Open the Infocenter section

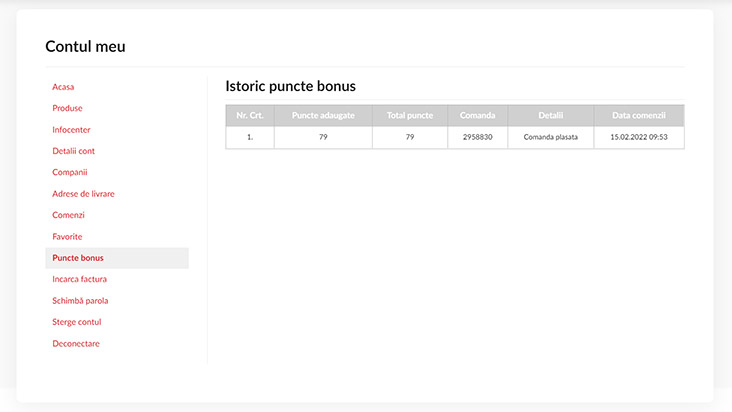coord(71,130)
